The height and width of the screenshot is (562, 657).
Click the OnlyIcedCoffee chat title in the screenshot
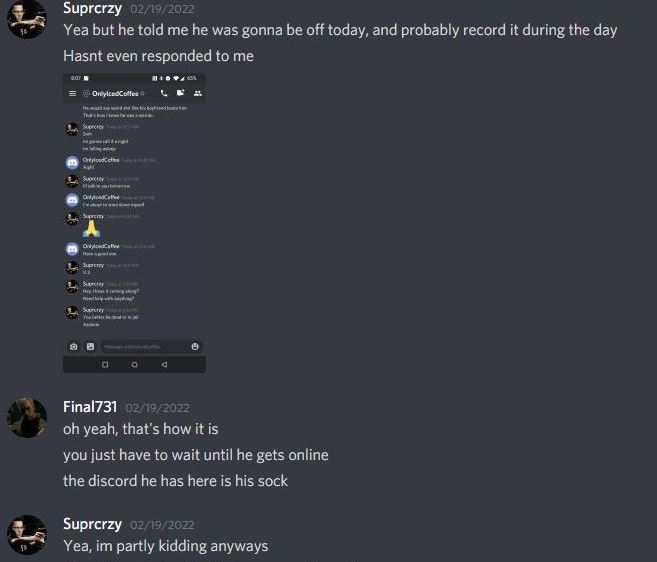pos(115,93)
